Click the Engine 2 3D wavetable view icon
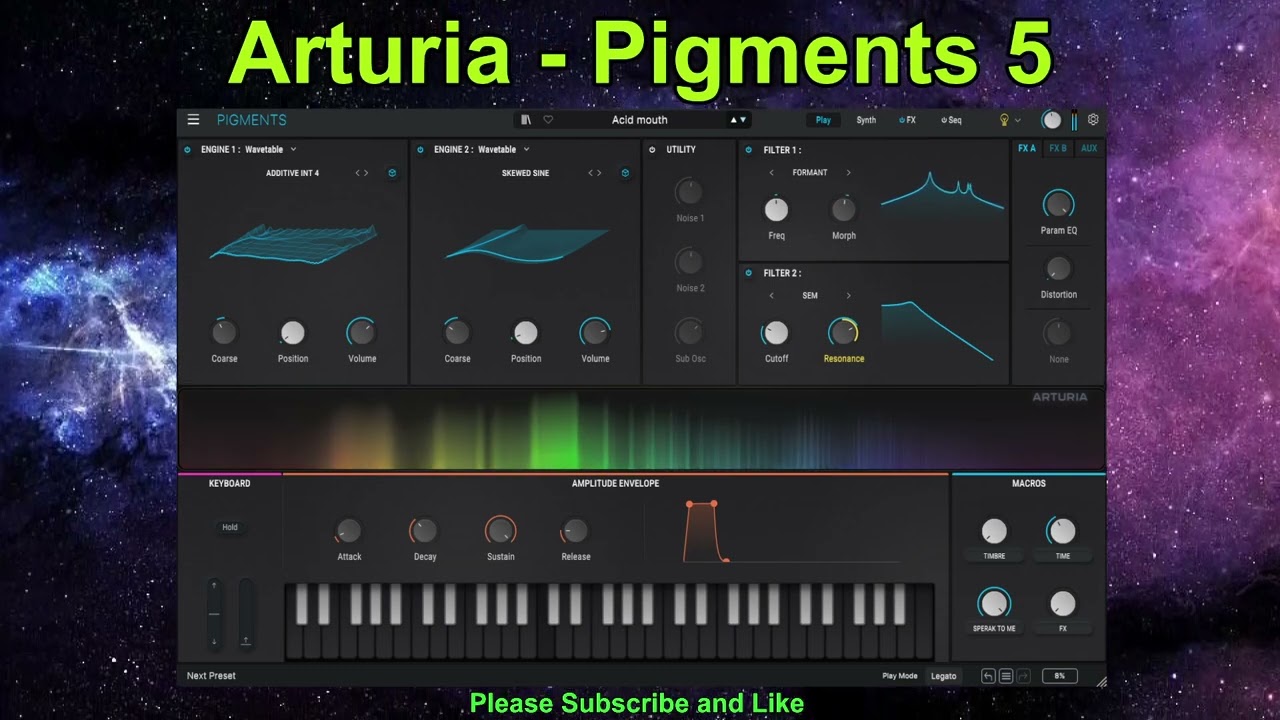This screenshot has height=720, width=1280. click(625, 173)
